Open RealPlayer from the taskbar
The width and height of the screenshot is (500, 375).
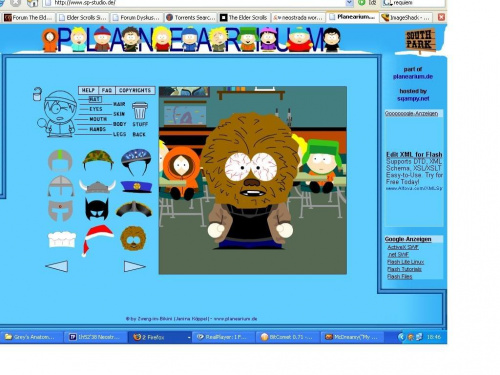(x=224, y=337)
